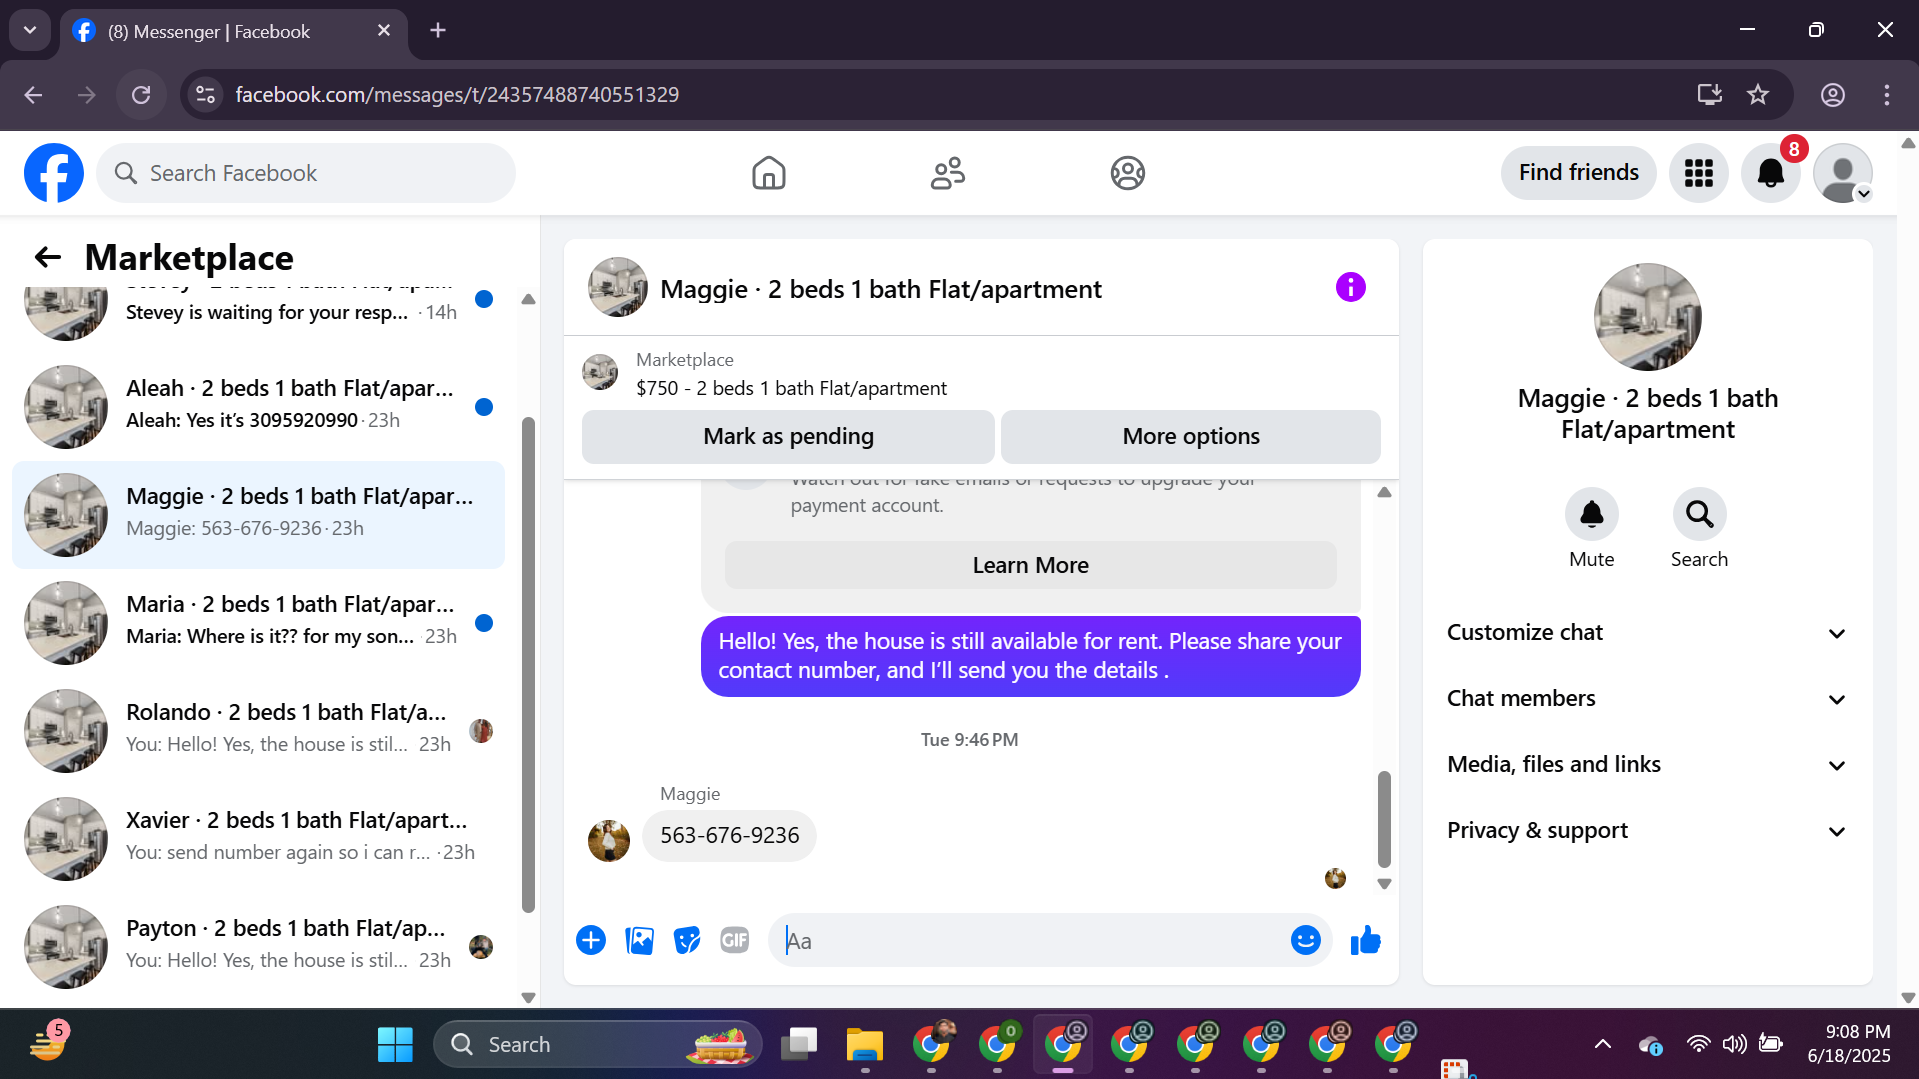
Task: Expand Media, files and links section
Action: point(1647,765)
